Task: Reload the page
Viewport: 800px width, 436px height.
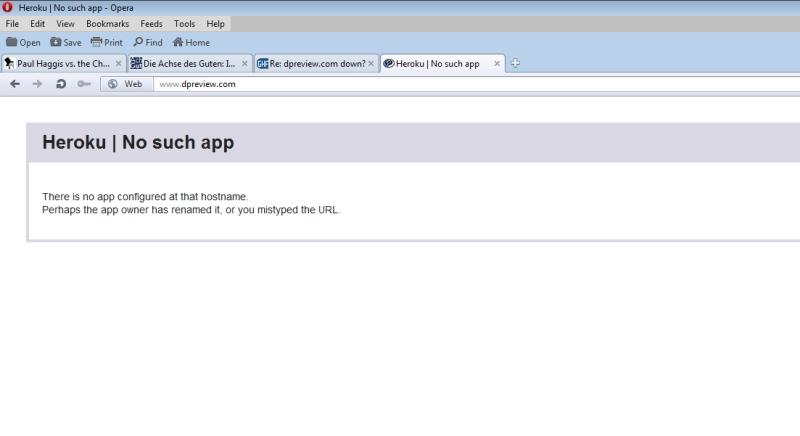Action: pyautogui.click(x=61, y=84)
